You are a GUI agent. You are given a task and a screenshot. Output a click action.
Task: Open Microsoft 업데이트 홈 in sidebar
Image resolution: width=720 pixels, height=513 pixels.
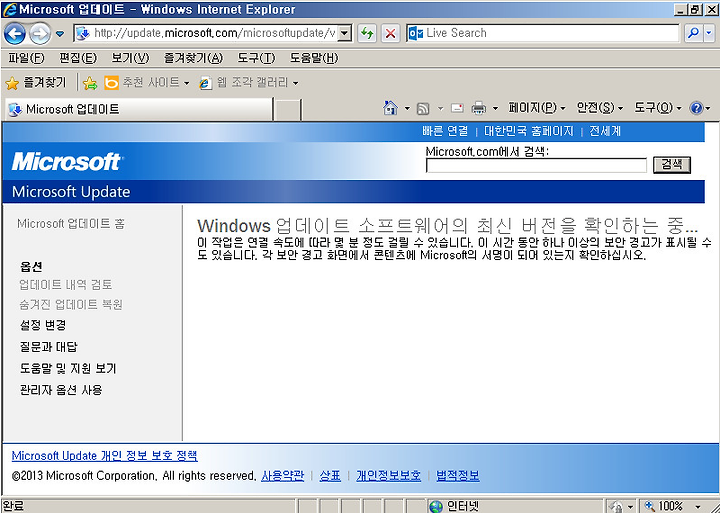coord(71,224)
